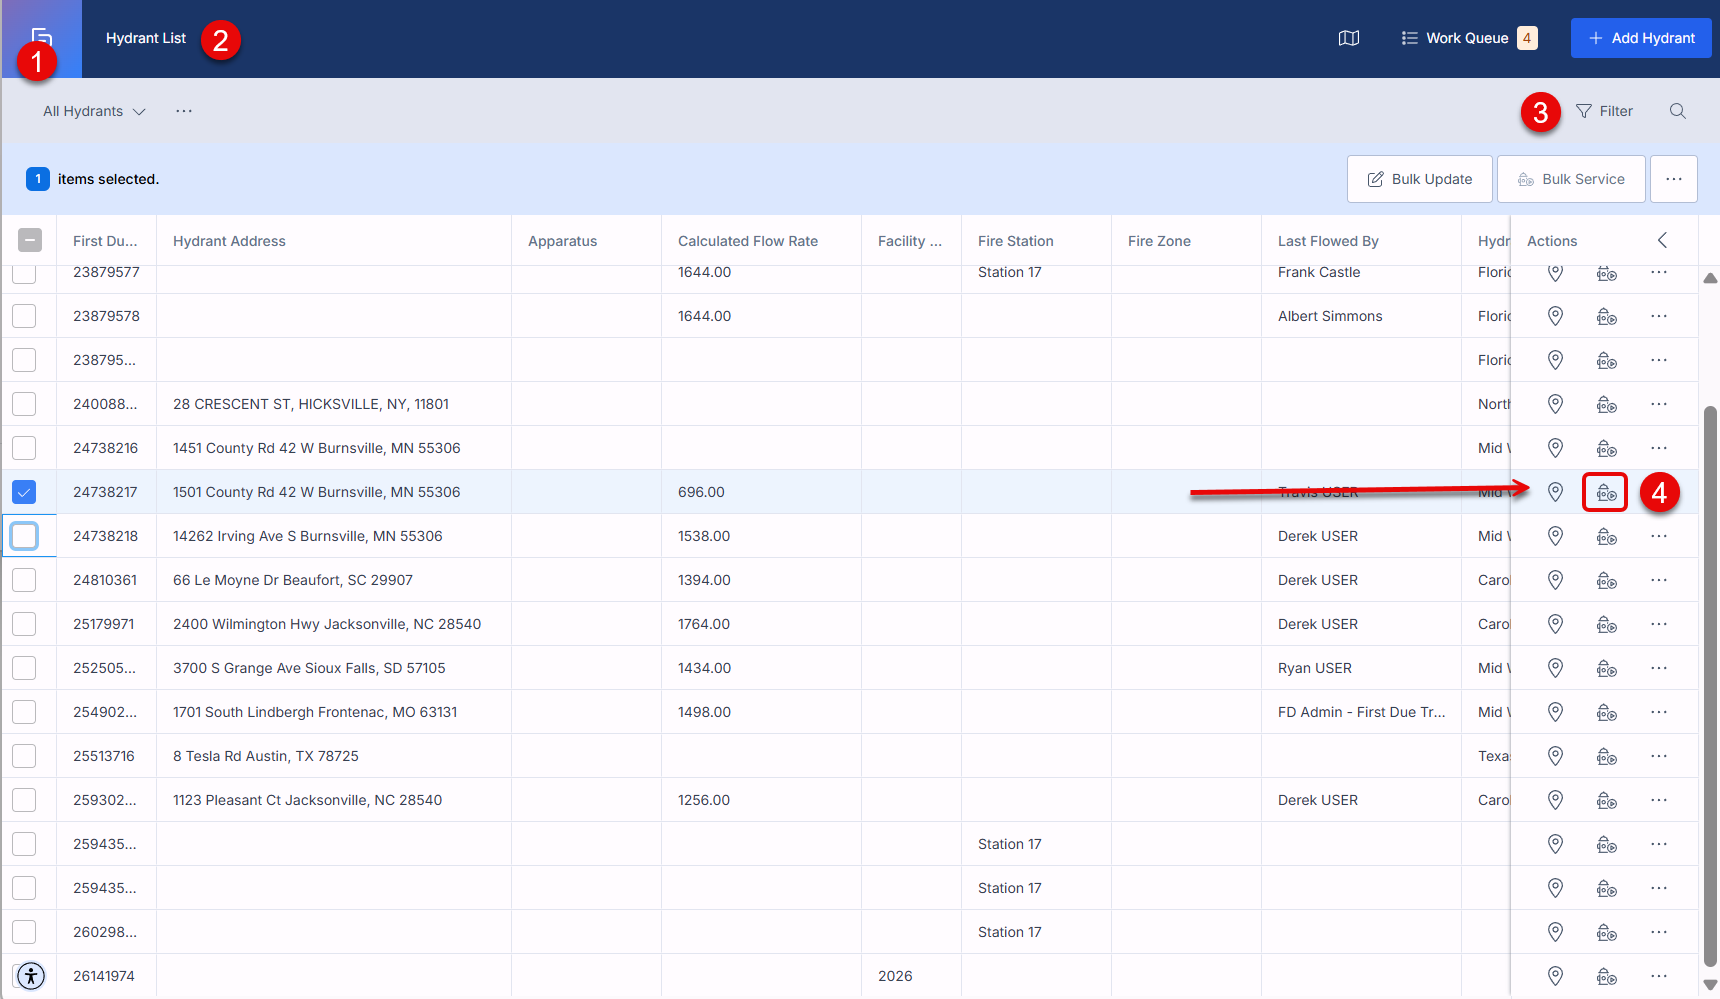
Task: Click pin icon for 2400 Wilmington Hwy row
Action: 1555,624
